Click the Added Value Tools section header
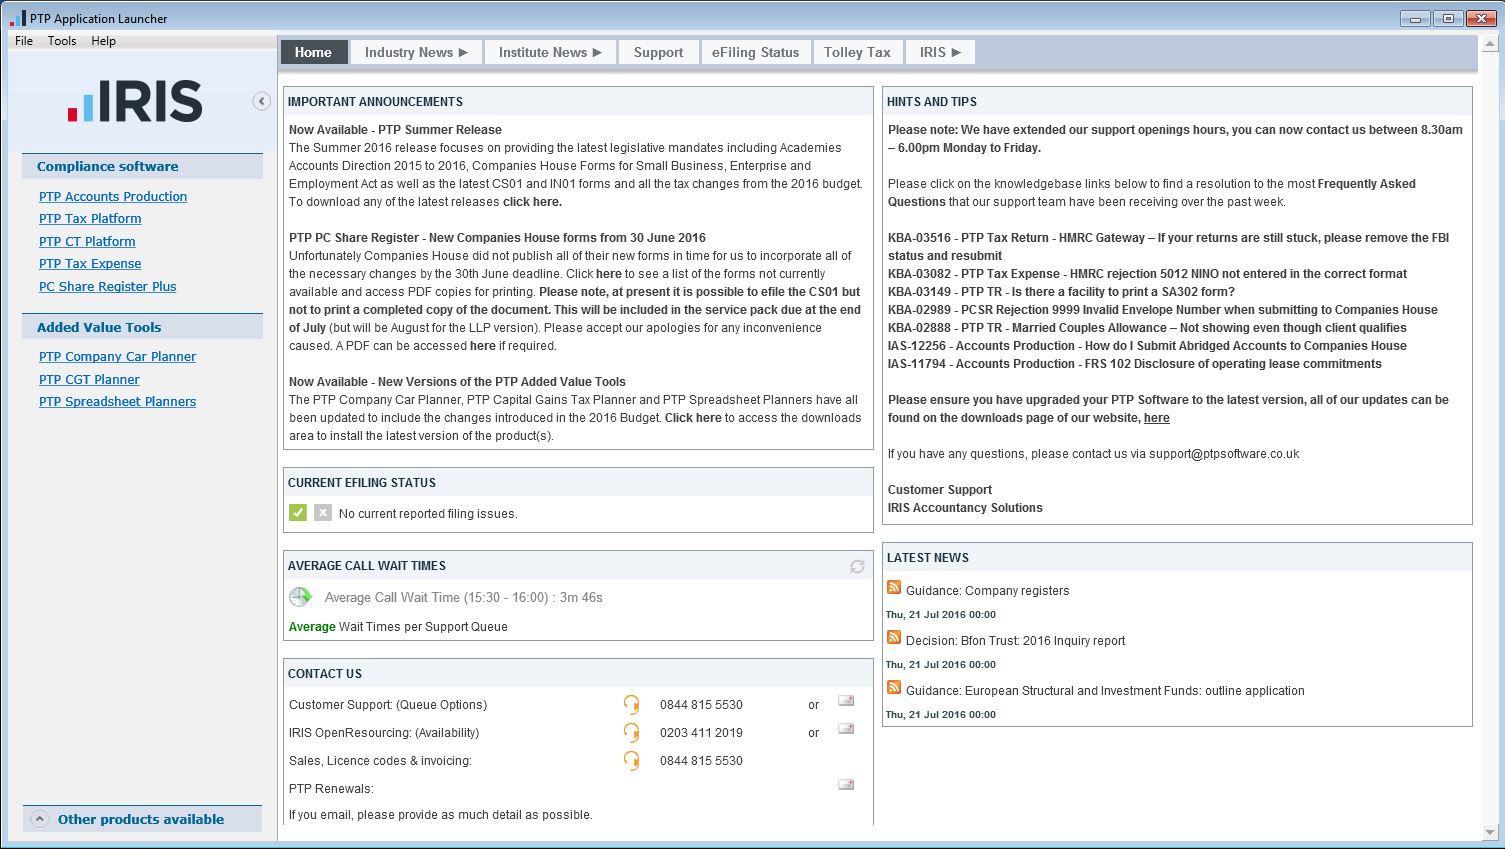Image resolution: width=1505 pixels, height=849 pixels. [142, 327]
